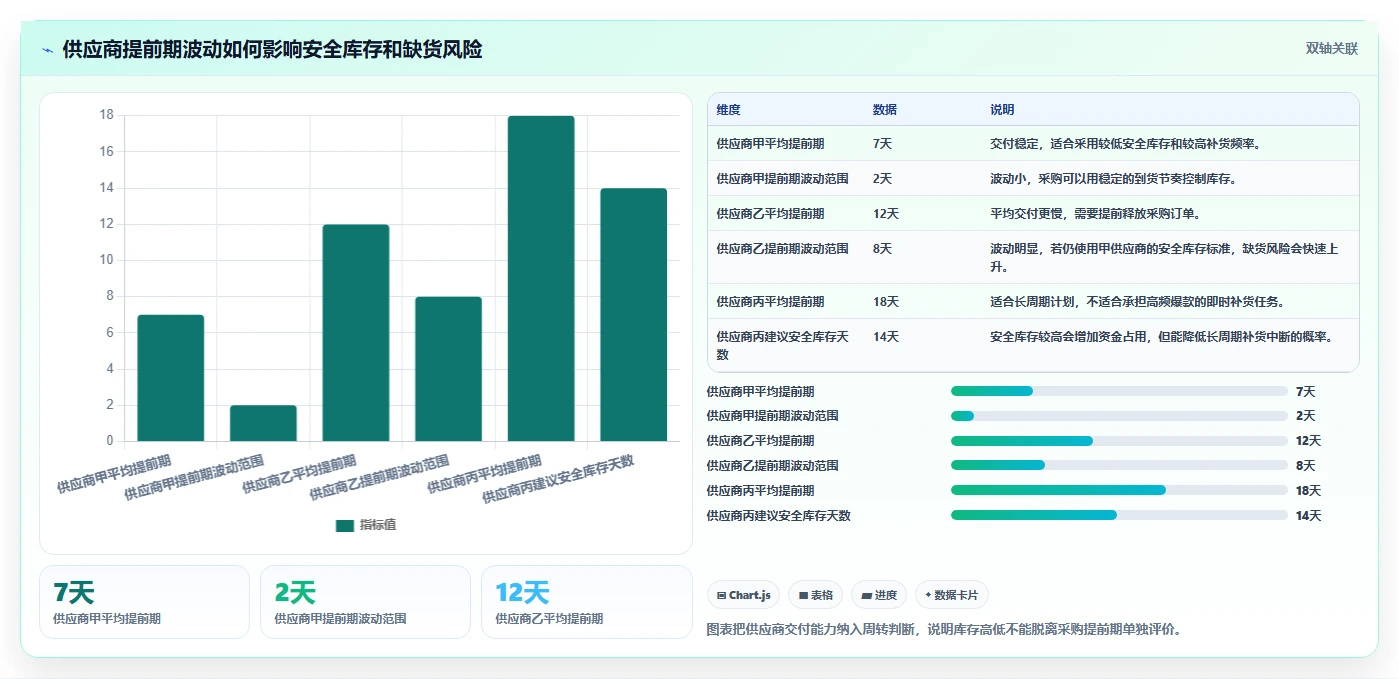1399x679 pixels.
Task: Click the 18天 progress bar for 供应商丙平均提前期
Action: pyautogui.click(x=1119, y=490)
